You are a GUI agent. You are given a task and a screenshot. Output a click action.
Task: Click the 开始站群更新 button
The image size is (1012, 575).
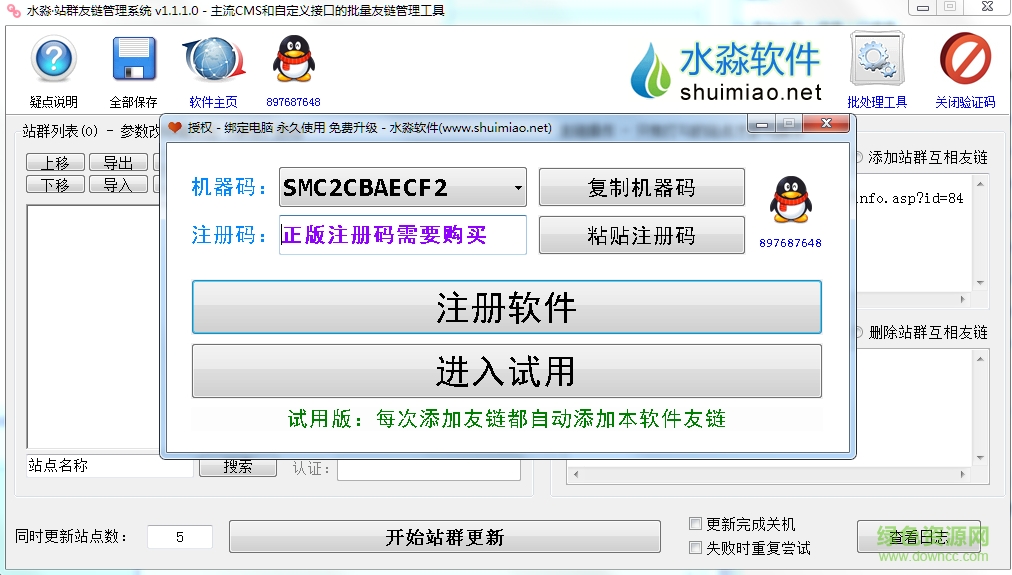coord(445,537)
